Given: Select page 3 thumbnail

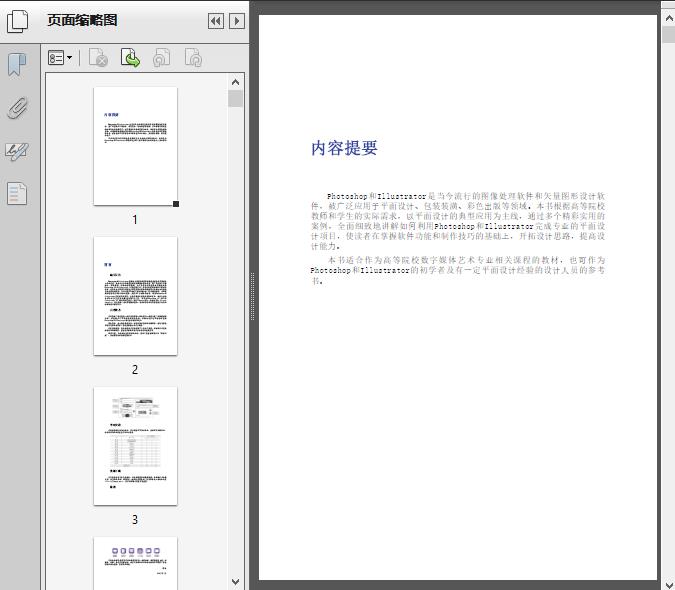Looking at the screenshot, I should tap(135, 446).
